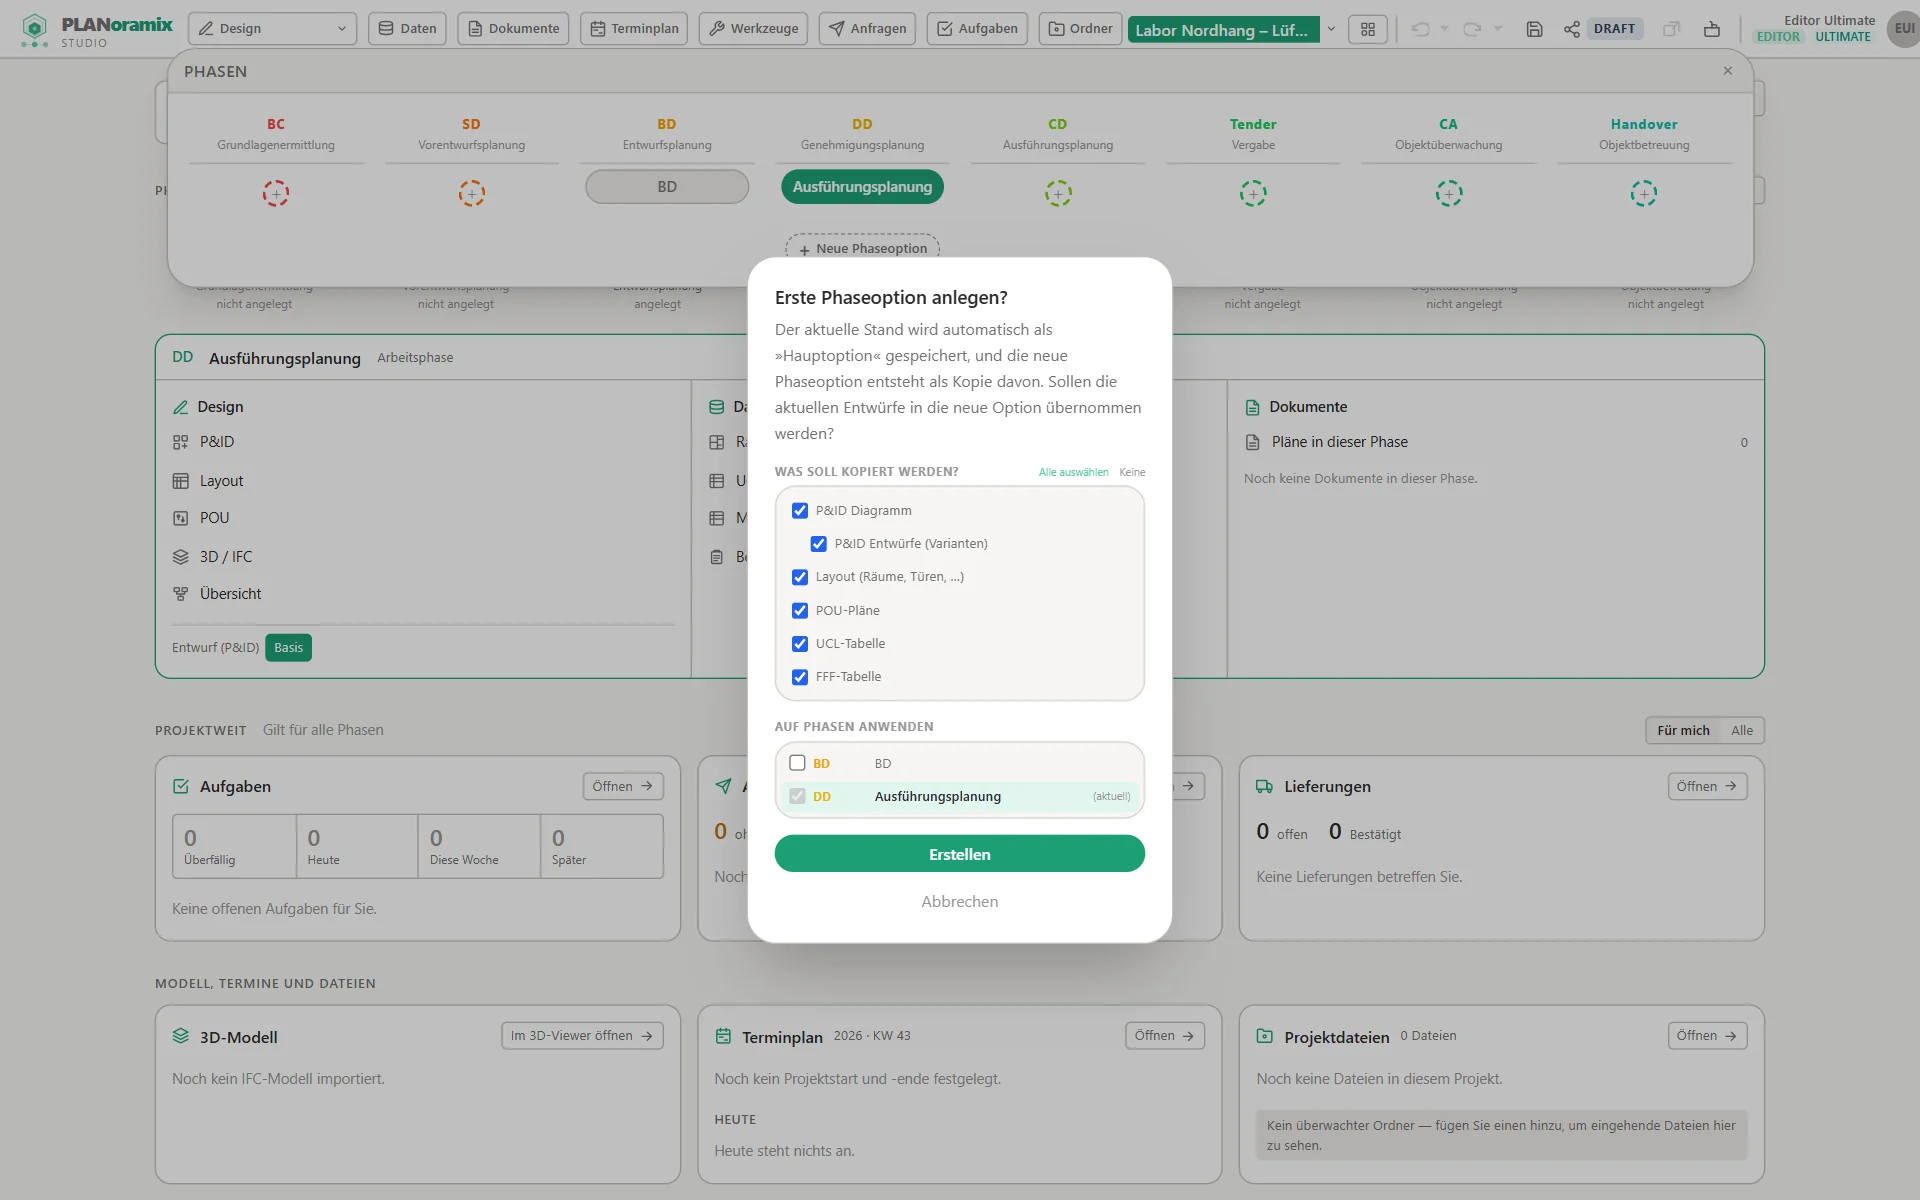
Task: Open the grid view icon next to project name
Action: coord(1368,29)
